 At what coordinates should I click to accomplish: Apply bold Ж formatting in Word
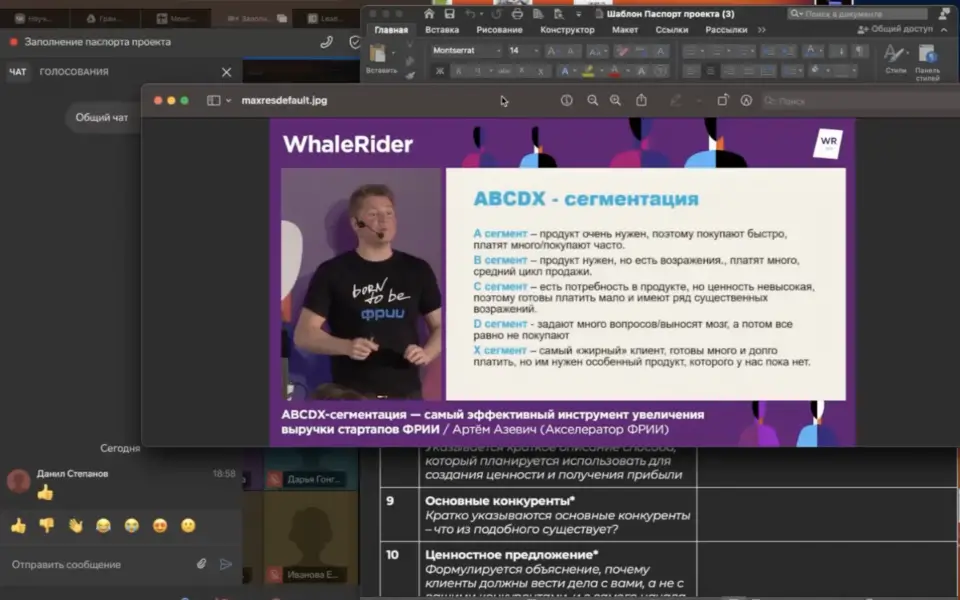440,71
